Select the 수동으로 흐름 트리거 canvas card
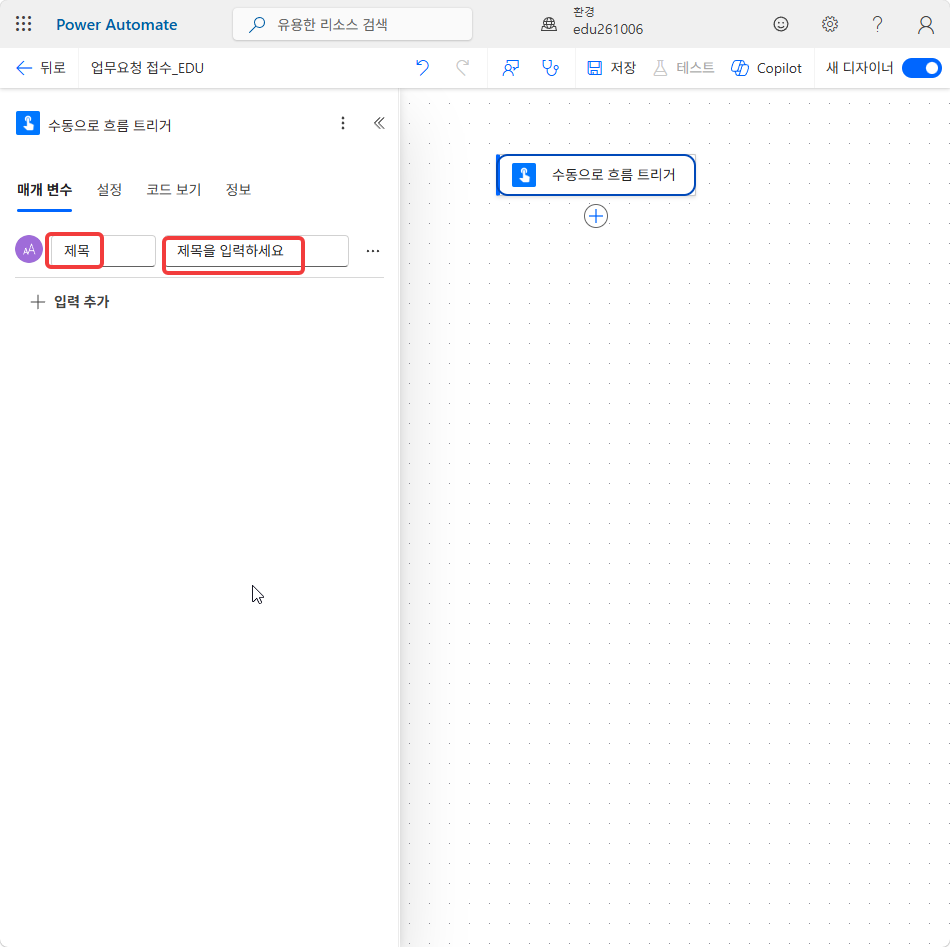Screen dimensions: 950x947 [x=596, y=175]
